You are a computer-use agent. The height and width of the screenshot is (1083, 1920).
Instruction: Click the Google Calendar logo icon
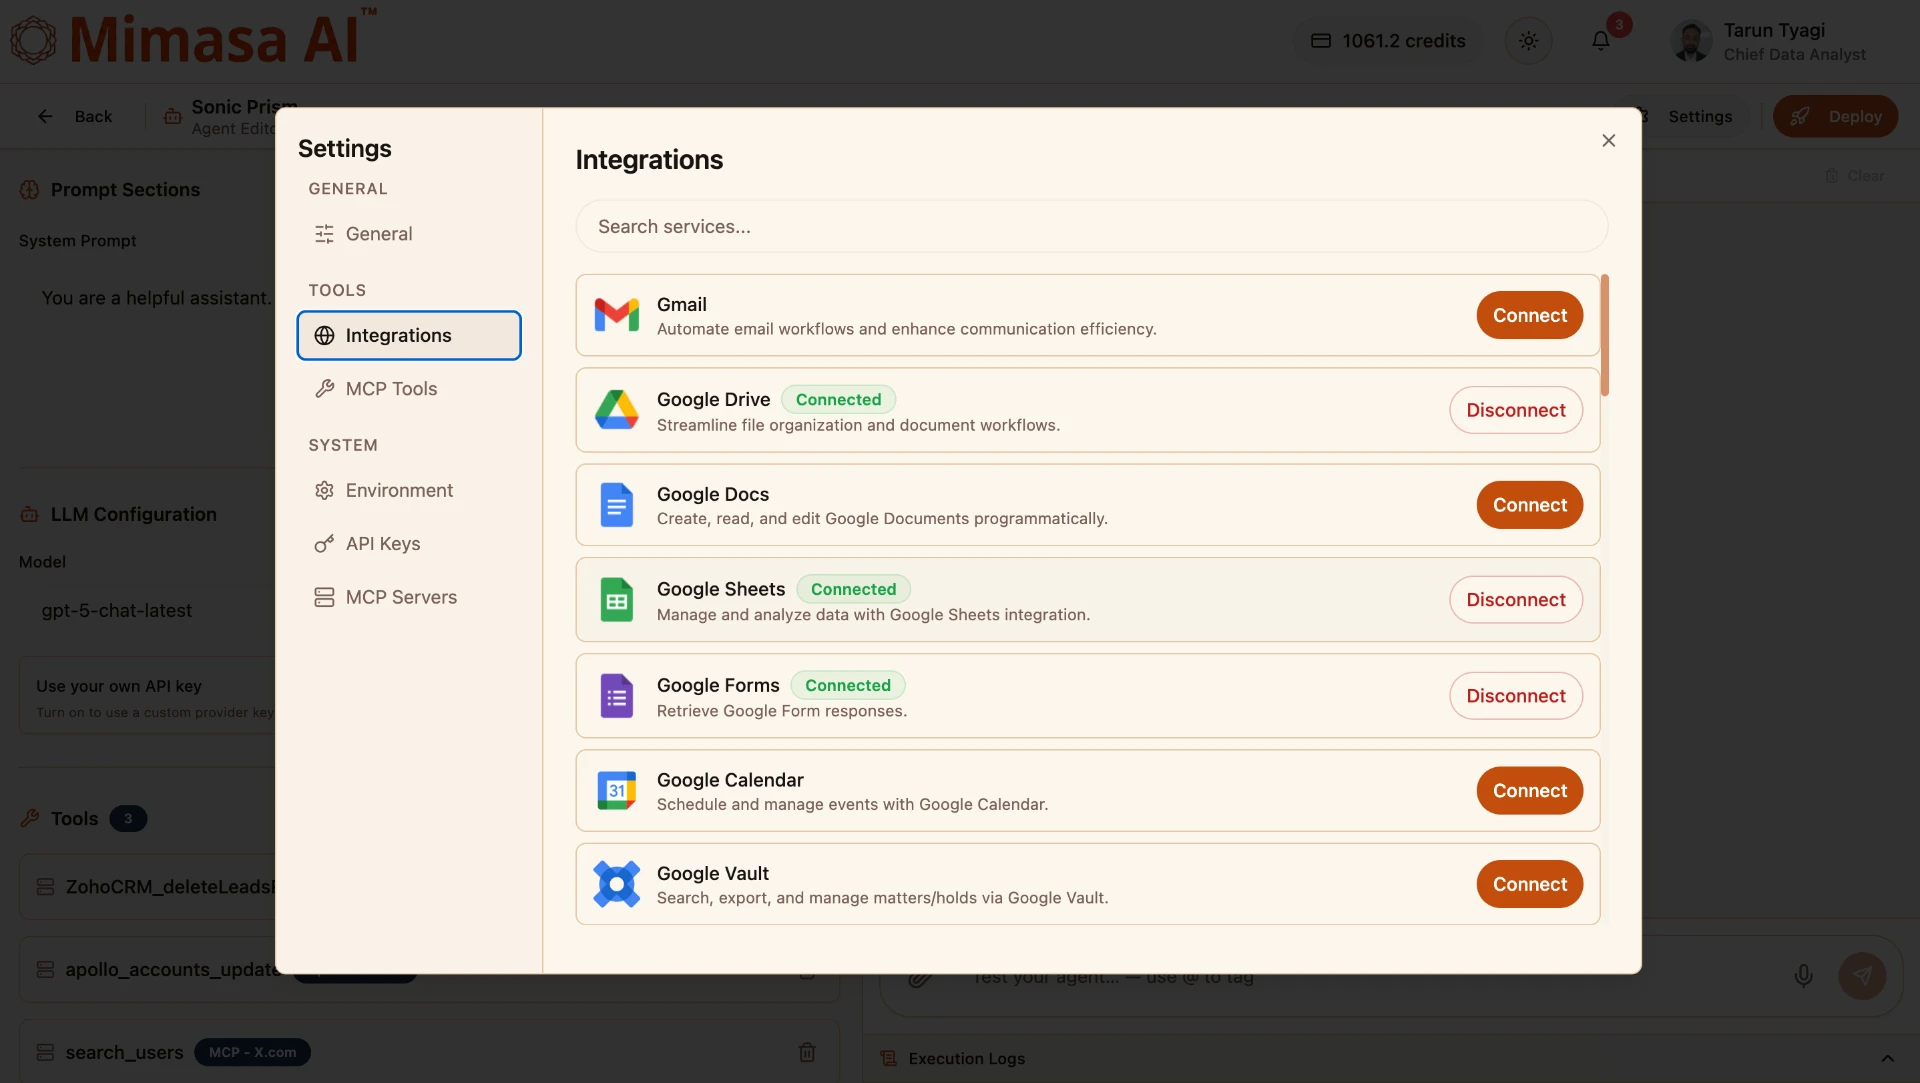[x=616, y=791]
